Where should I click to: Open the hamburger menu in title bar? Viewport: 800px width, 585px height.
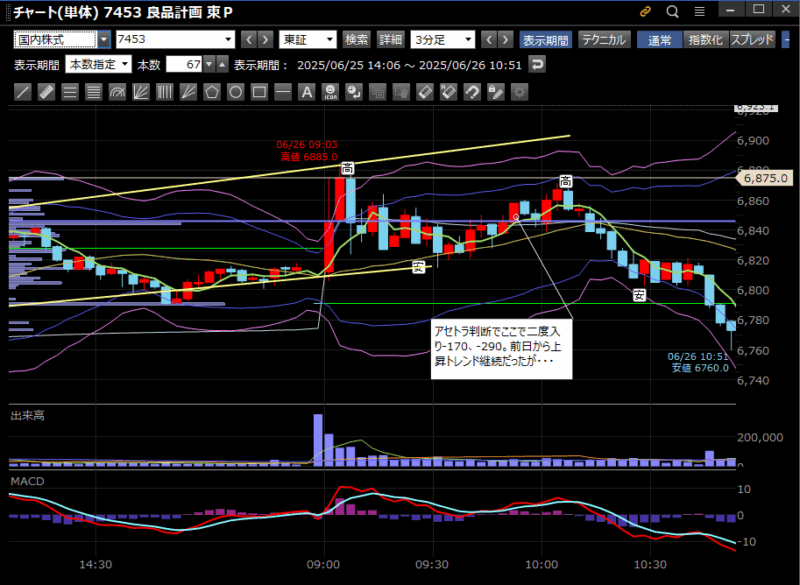699,11
